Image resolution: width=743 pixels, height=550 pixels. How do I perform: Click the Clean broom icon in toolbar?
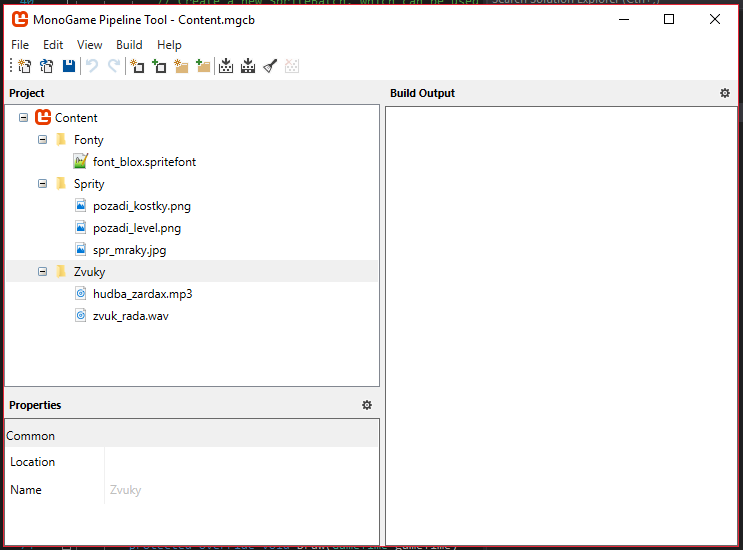(270, 67)
